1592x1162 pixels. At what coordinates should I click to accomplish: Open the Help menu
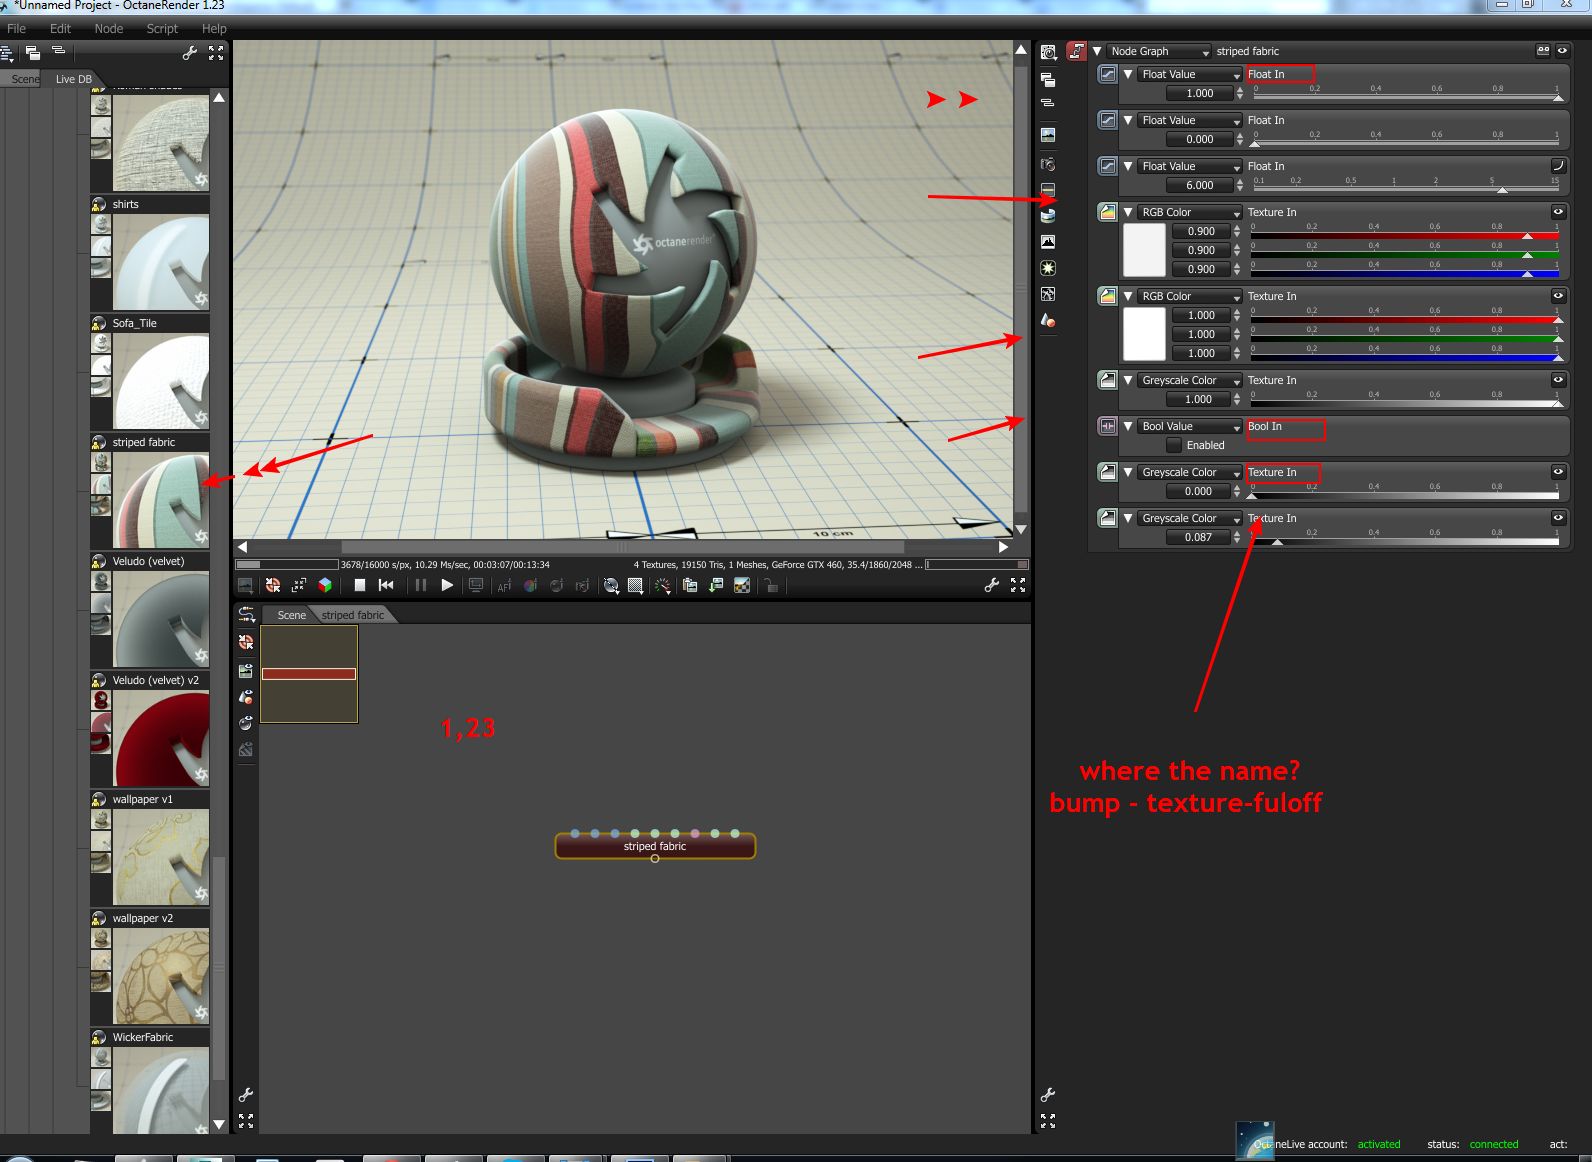coord(214,29)
